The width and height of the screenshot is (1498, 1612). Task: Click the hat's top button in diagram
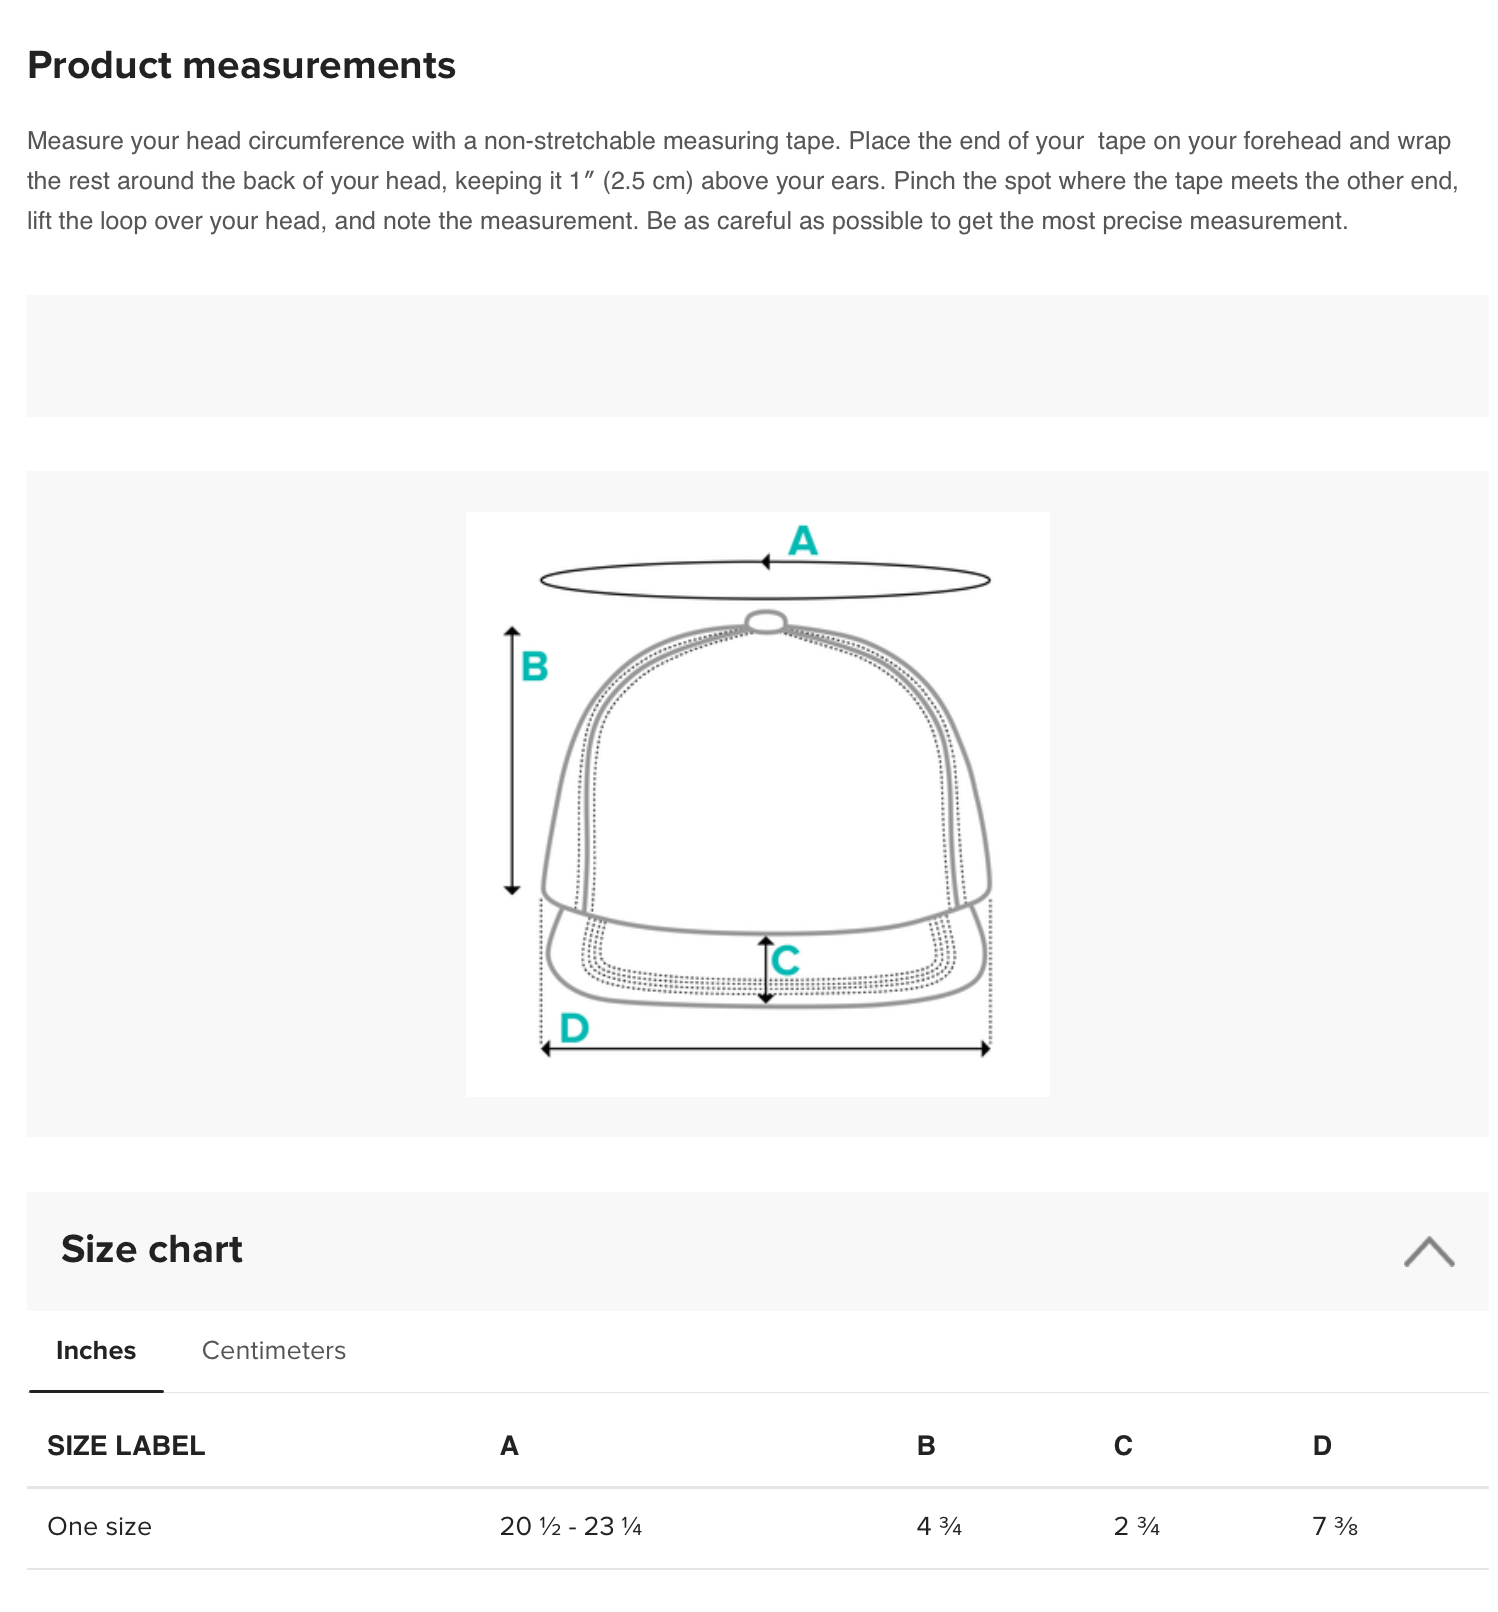pyautogui.click(x=766, y=622)
